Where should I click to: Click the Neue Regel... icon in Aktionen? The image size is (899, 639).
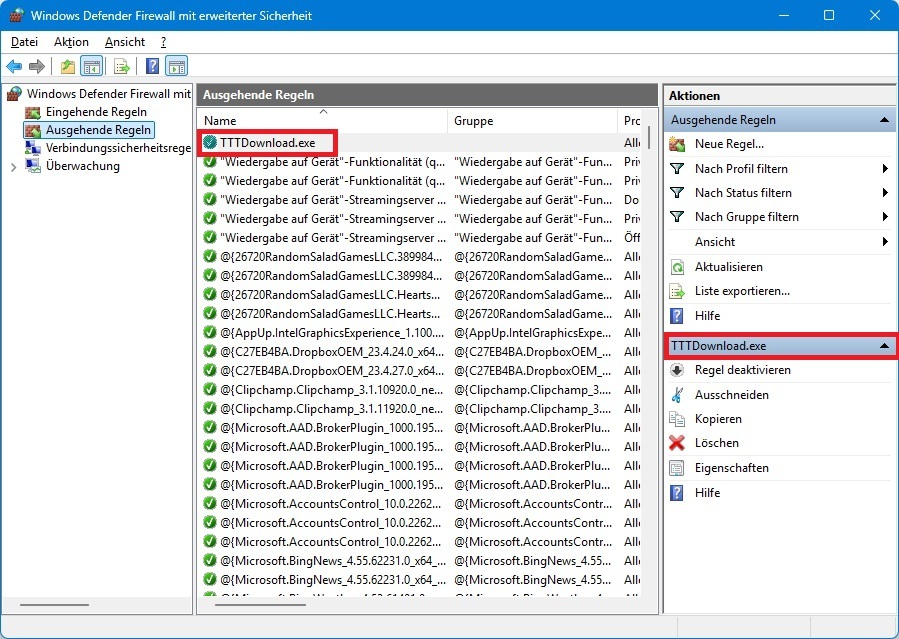point(677,144)
